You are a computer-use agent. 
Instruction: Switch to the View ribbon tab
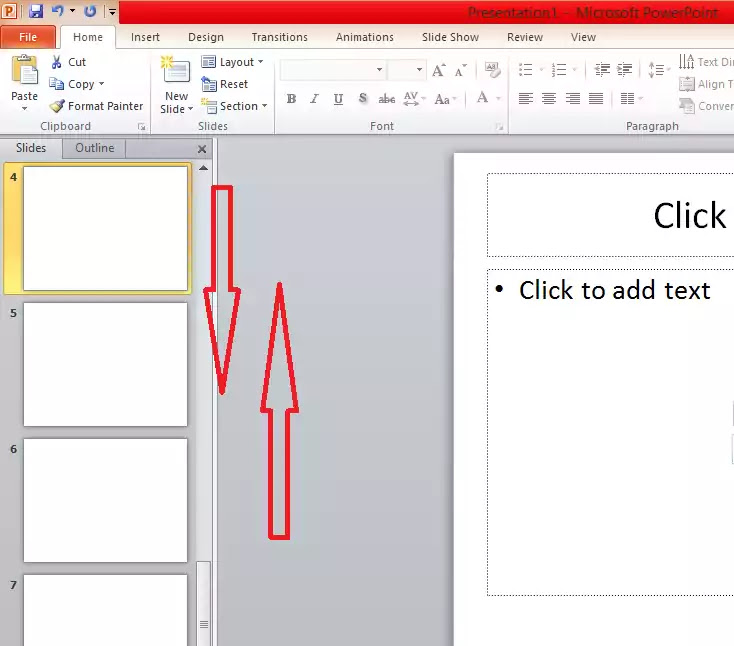pyautogui.click(x=583, y=37)
